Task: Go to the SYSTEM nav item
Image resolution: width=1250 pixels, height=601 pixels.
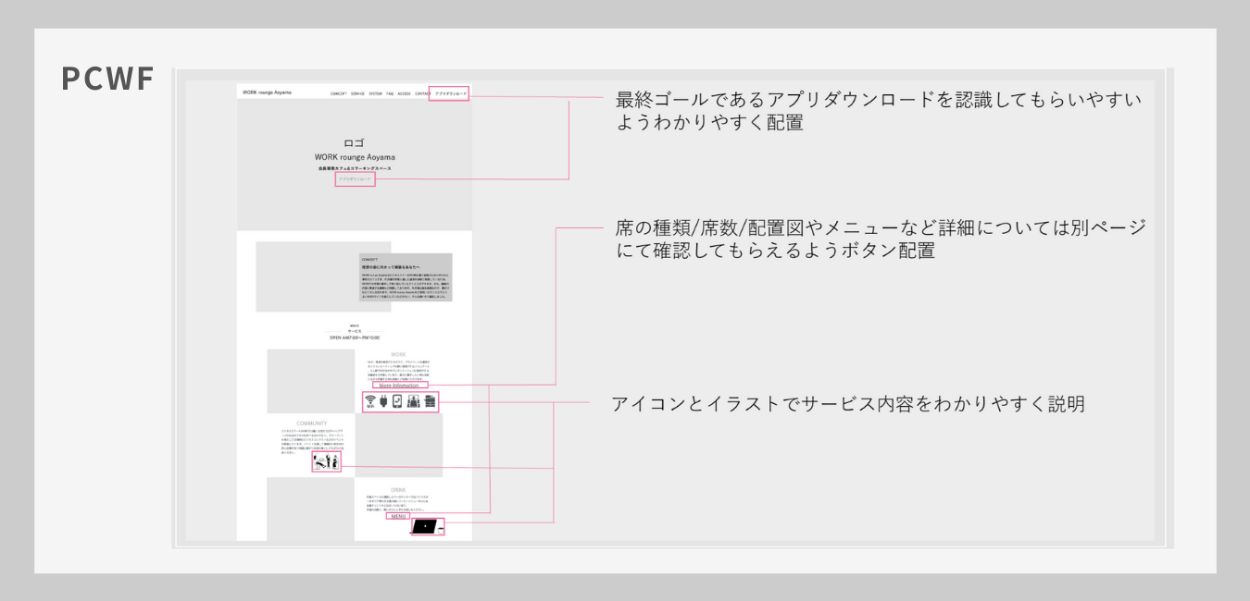Action: pos(375,93)
